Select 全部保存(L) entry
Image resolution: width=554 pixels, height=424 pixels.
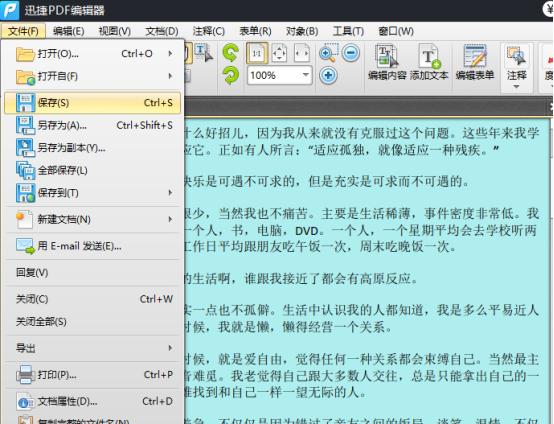coord(93,171)
